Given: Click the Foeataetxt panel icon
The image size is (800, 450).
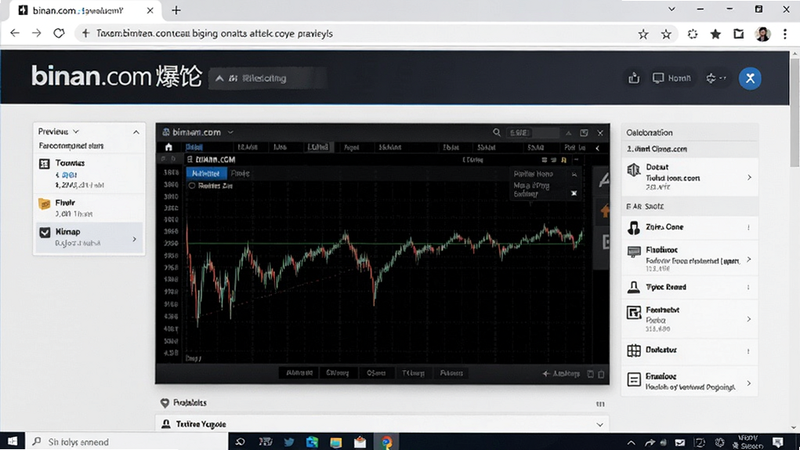Looking at the screenshot, I should (634, 312).
